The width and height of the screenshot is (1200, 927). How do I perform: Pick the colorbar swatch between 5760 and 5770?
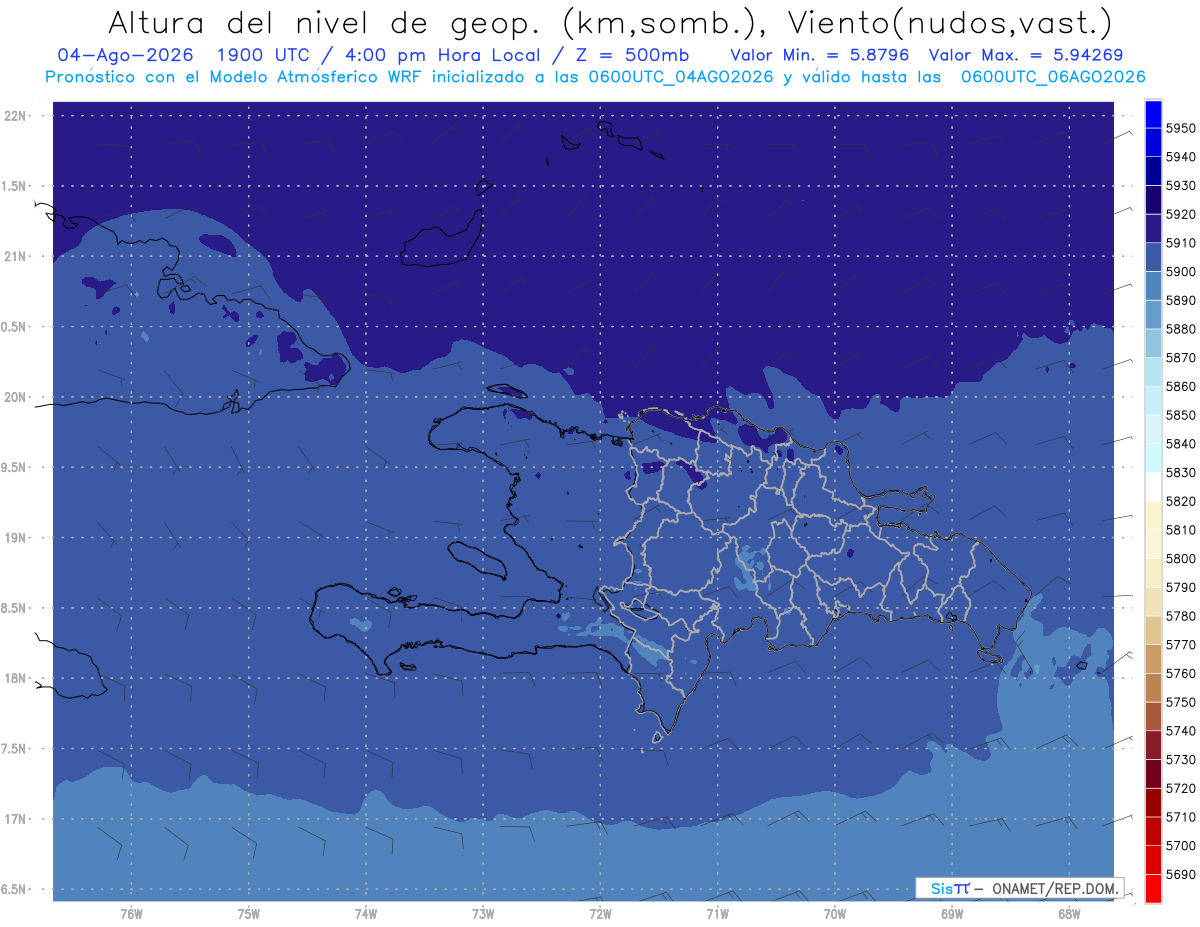[1153, 659]
